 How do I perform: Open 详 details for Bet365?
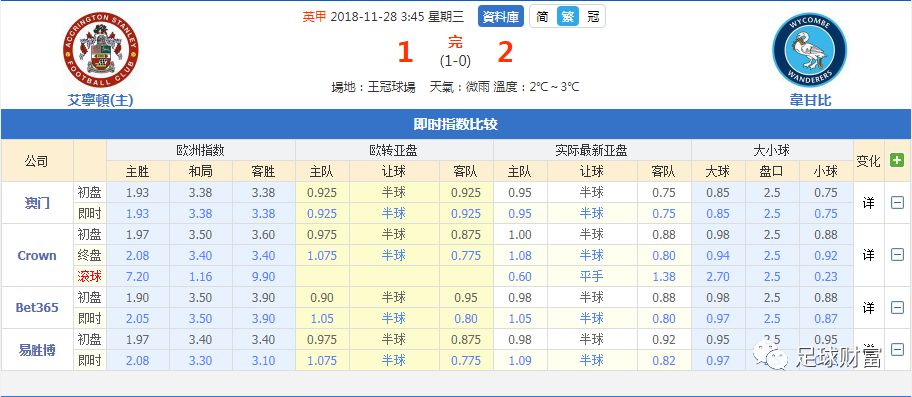point(868,307)
